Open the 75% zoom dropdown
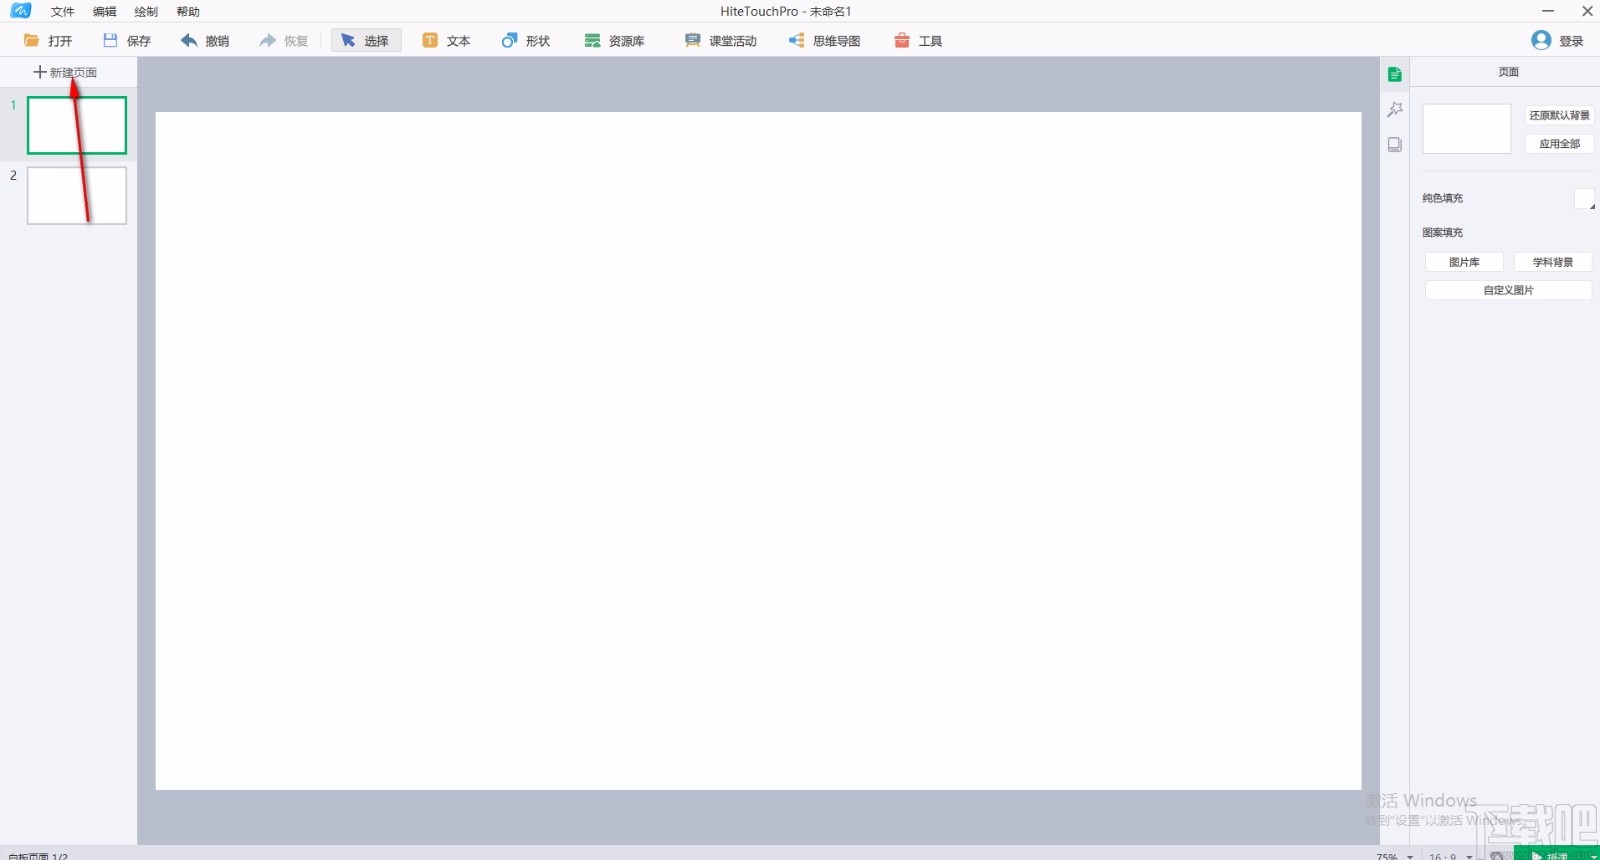Screen dimensions: 1600x860 point(1394,856)
